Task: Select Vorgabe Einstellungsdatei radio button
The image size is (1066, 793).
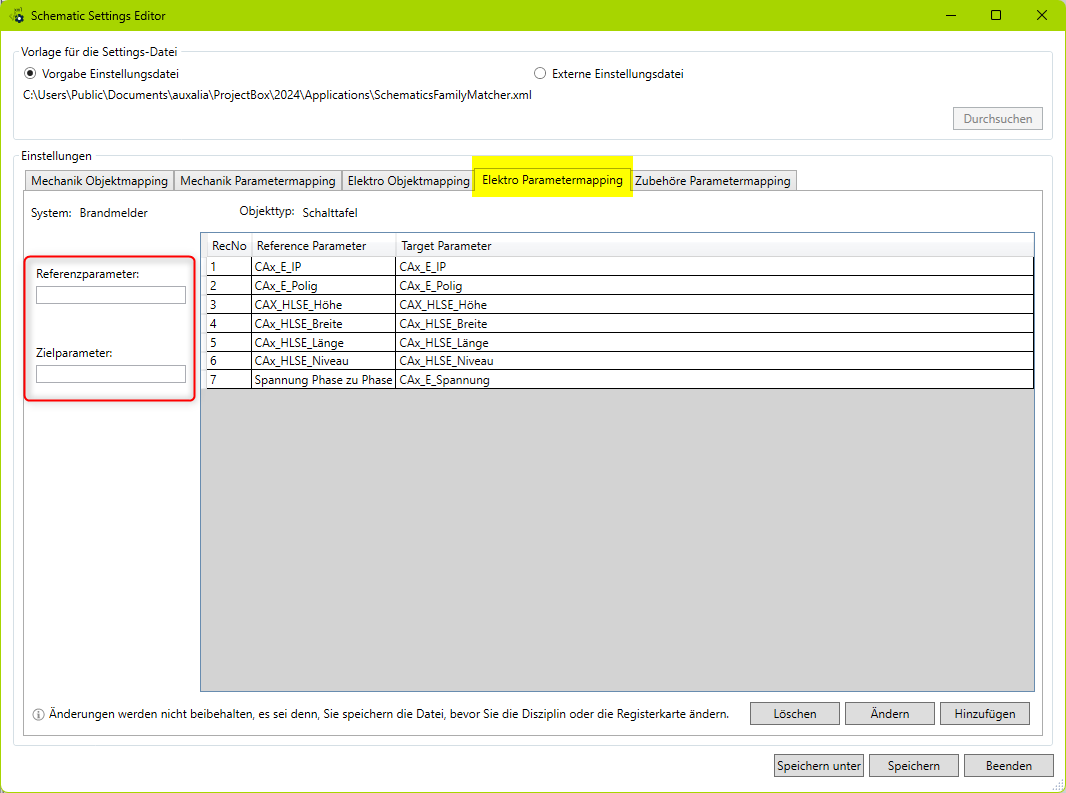Action: tap(30, 73)
